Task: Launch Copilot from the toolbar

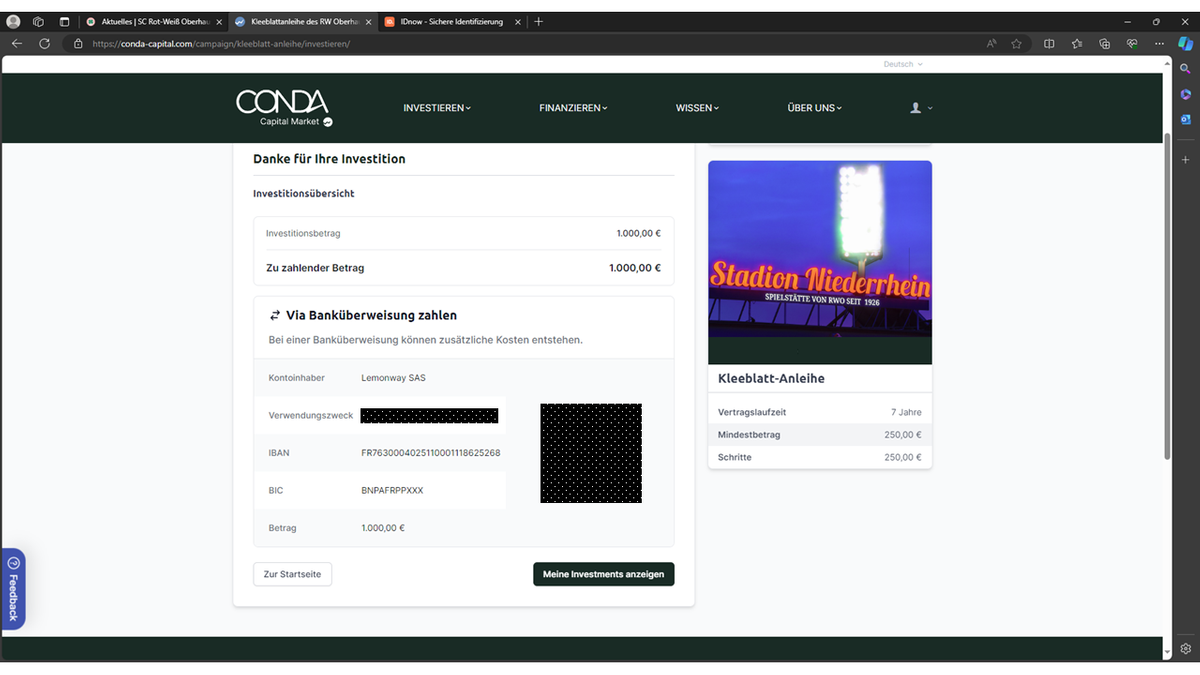Action: tap(1185, 44)
